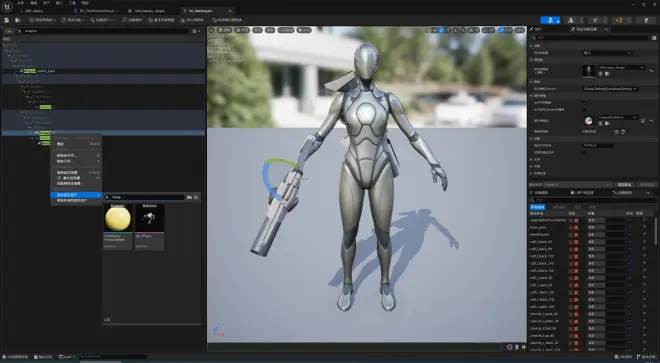Click the asset picker search field
This screenshot has height=363, width=660.
(147, 197)
